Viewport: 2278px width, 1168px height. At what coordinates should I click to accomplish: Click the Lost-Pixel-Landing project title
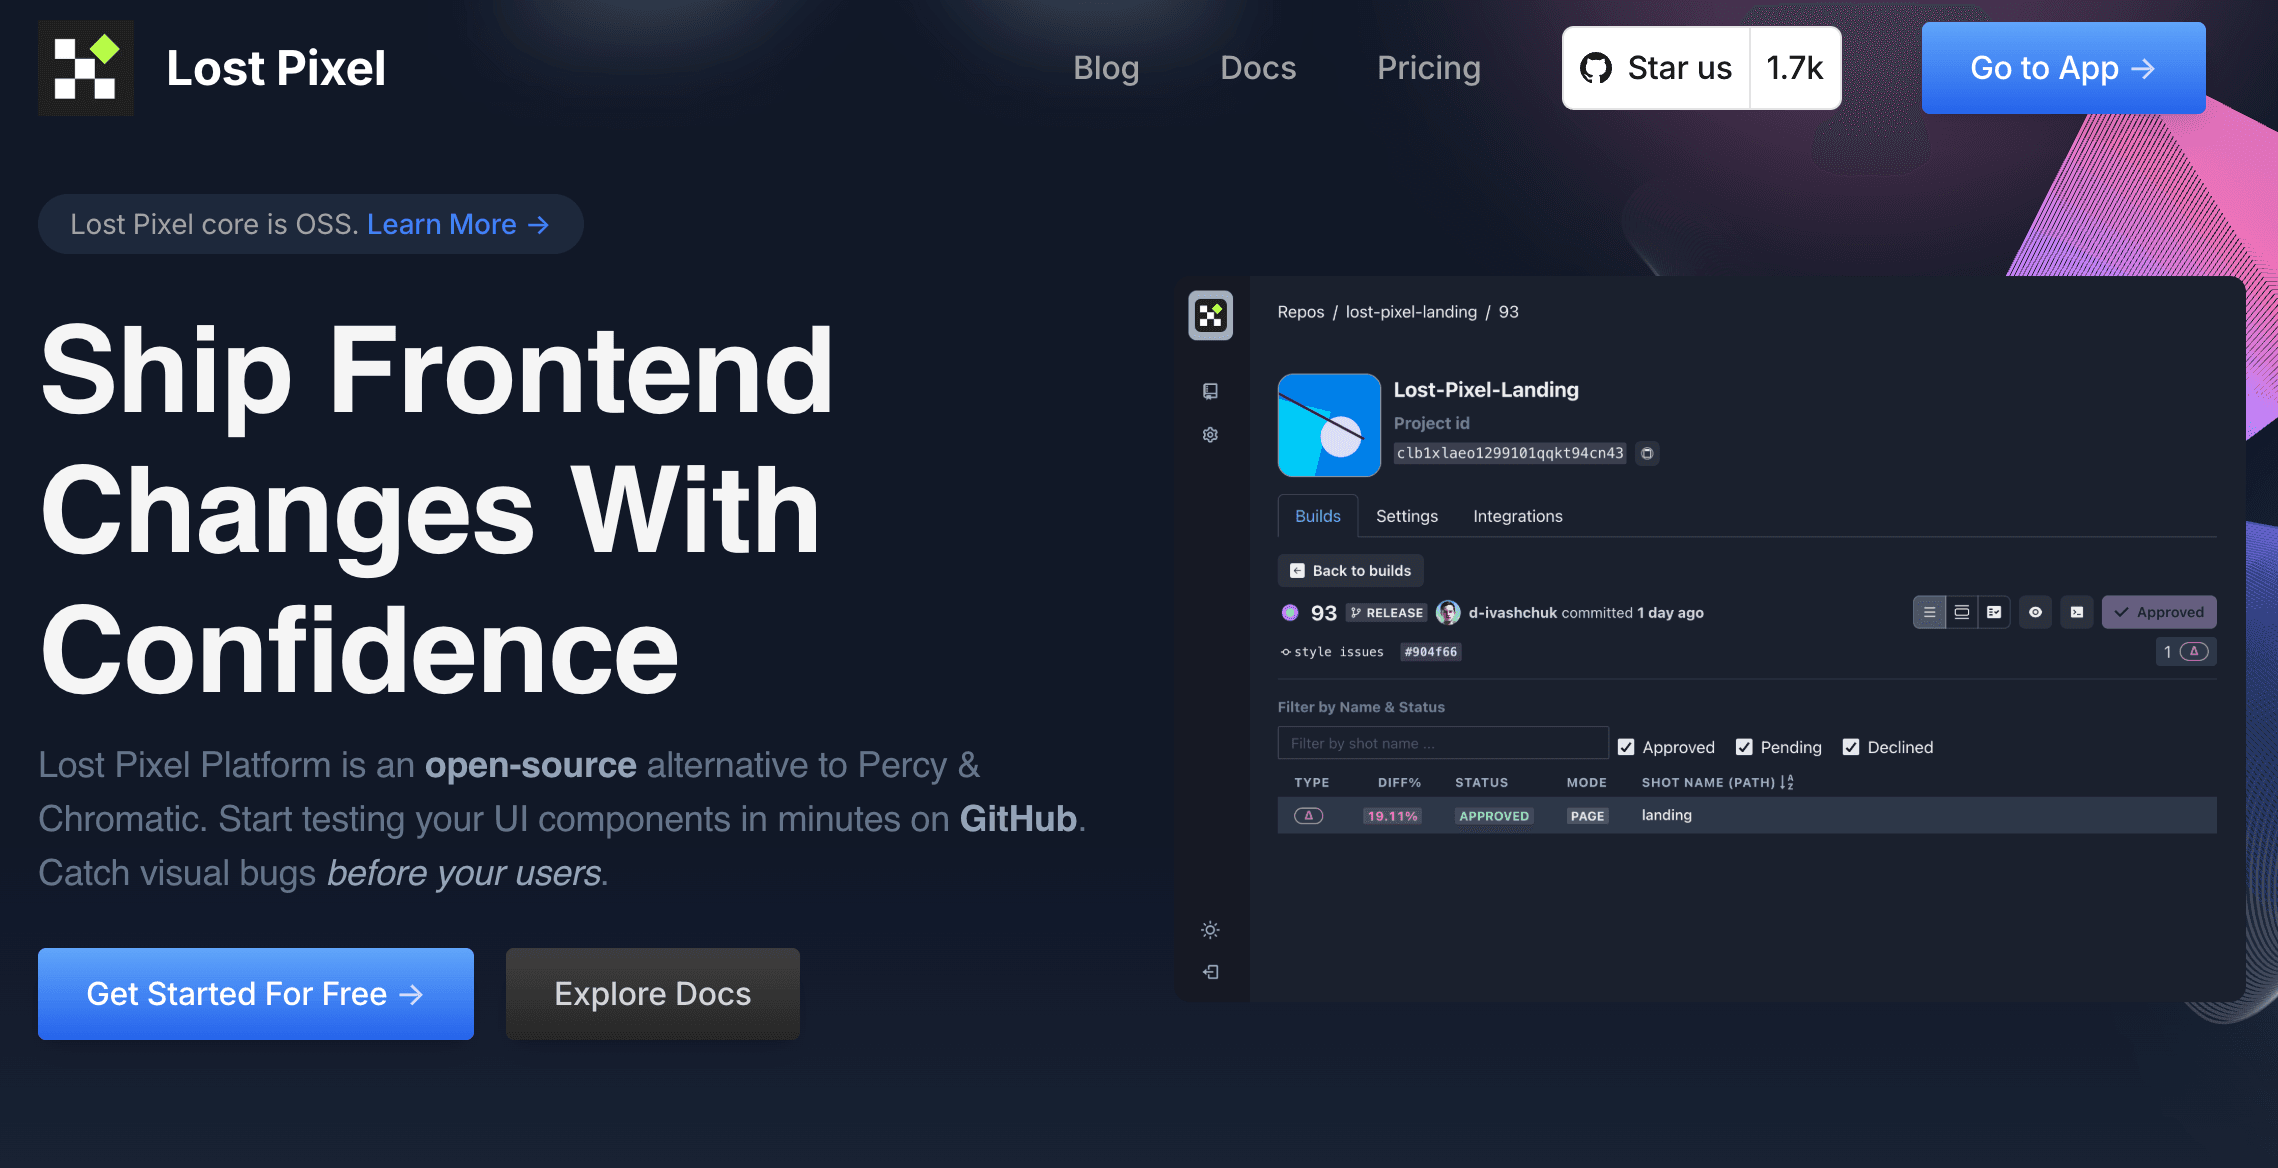click(x=1486, y=390)
